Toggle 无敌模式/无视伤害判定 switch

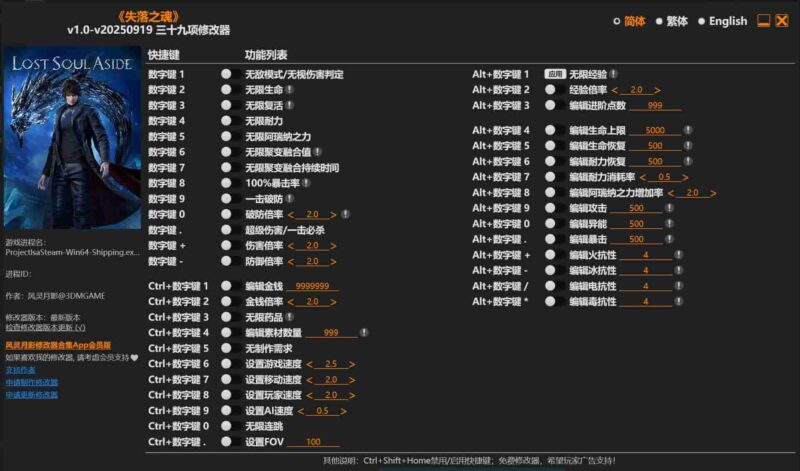tap(231, 74)
